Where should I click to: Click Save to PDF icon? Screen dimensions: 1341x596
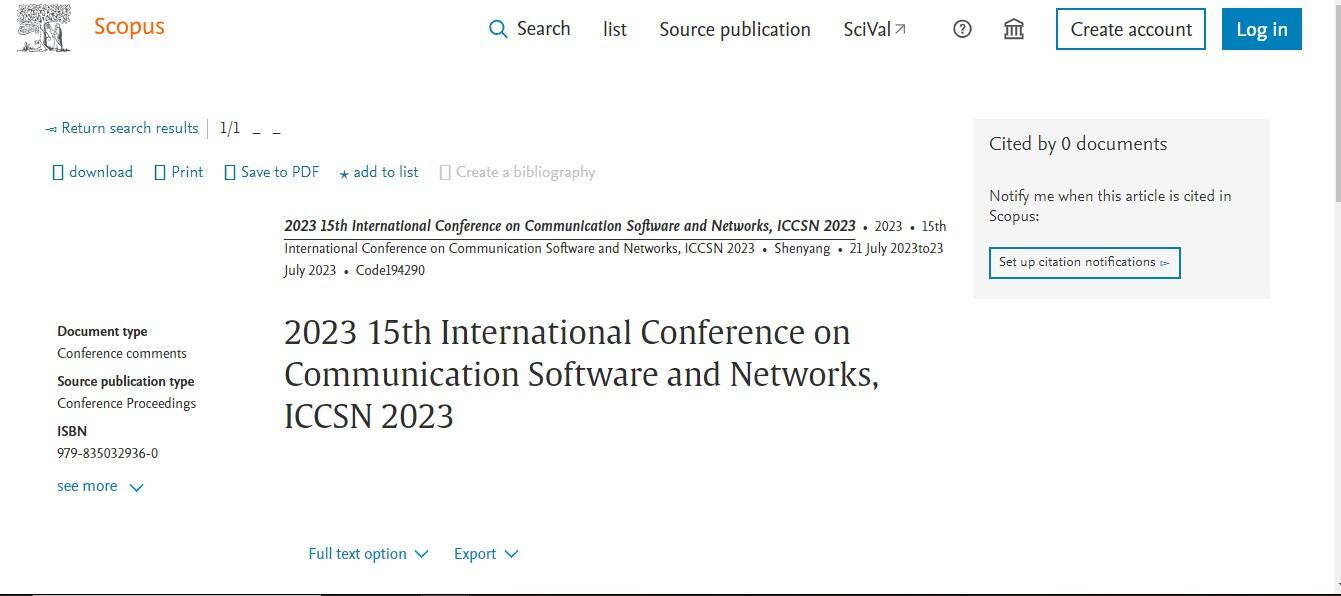(x=230, y=172)
